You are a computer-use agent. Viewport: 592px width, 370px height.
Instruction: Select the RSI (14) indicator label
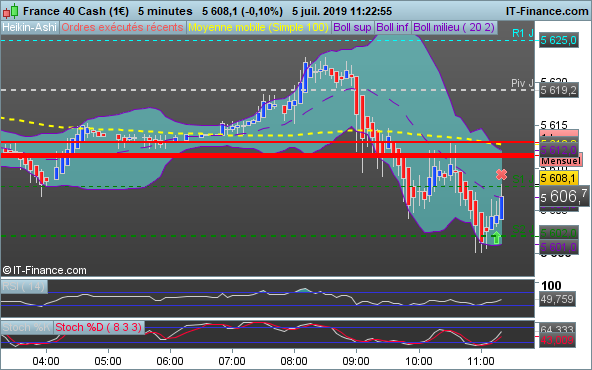24,287
